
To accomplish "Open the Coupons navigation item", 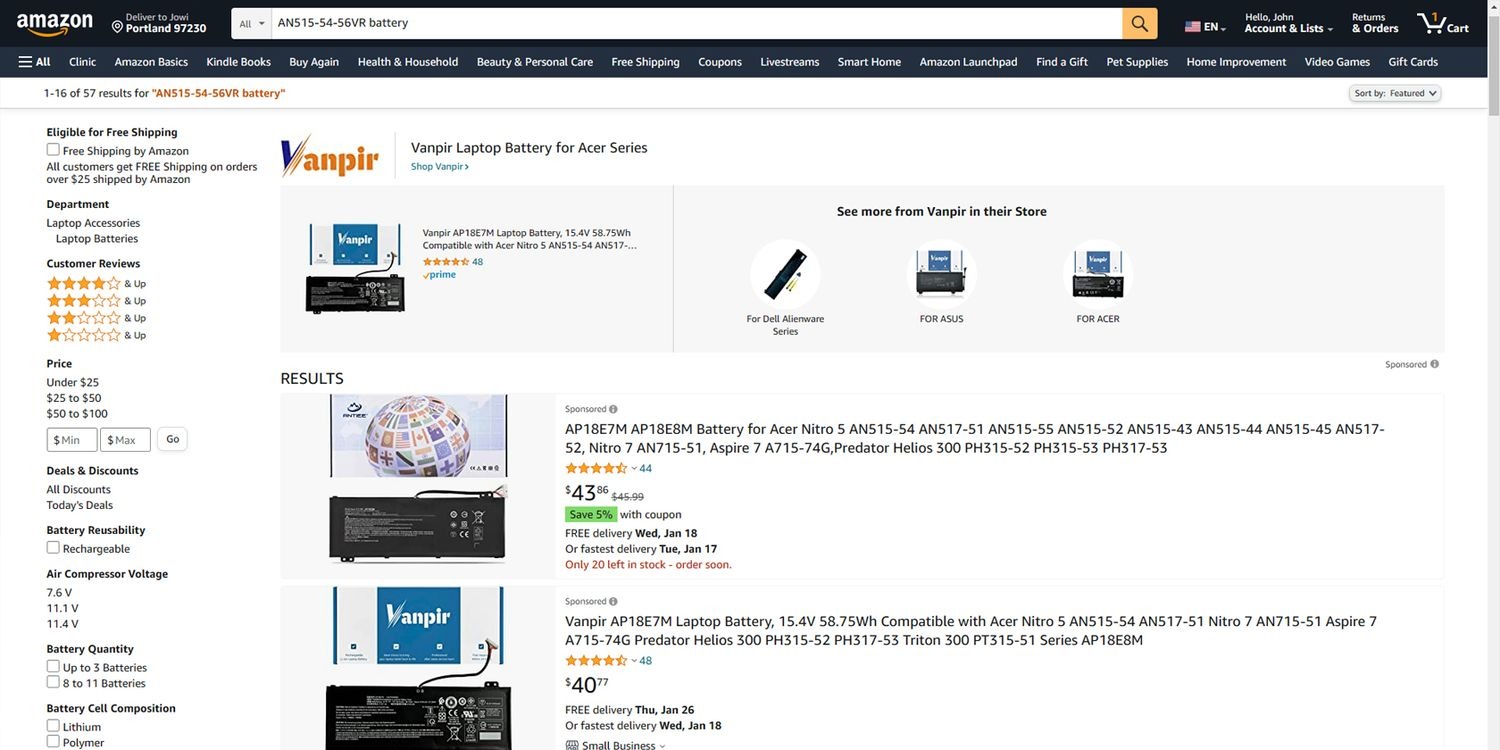I will [x=720, y=62].
